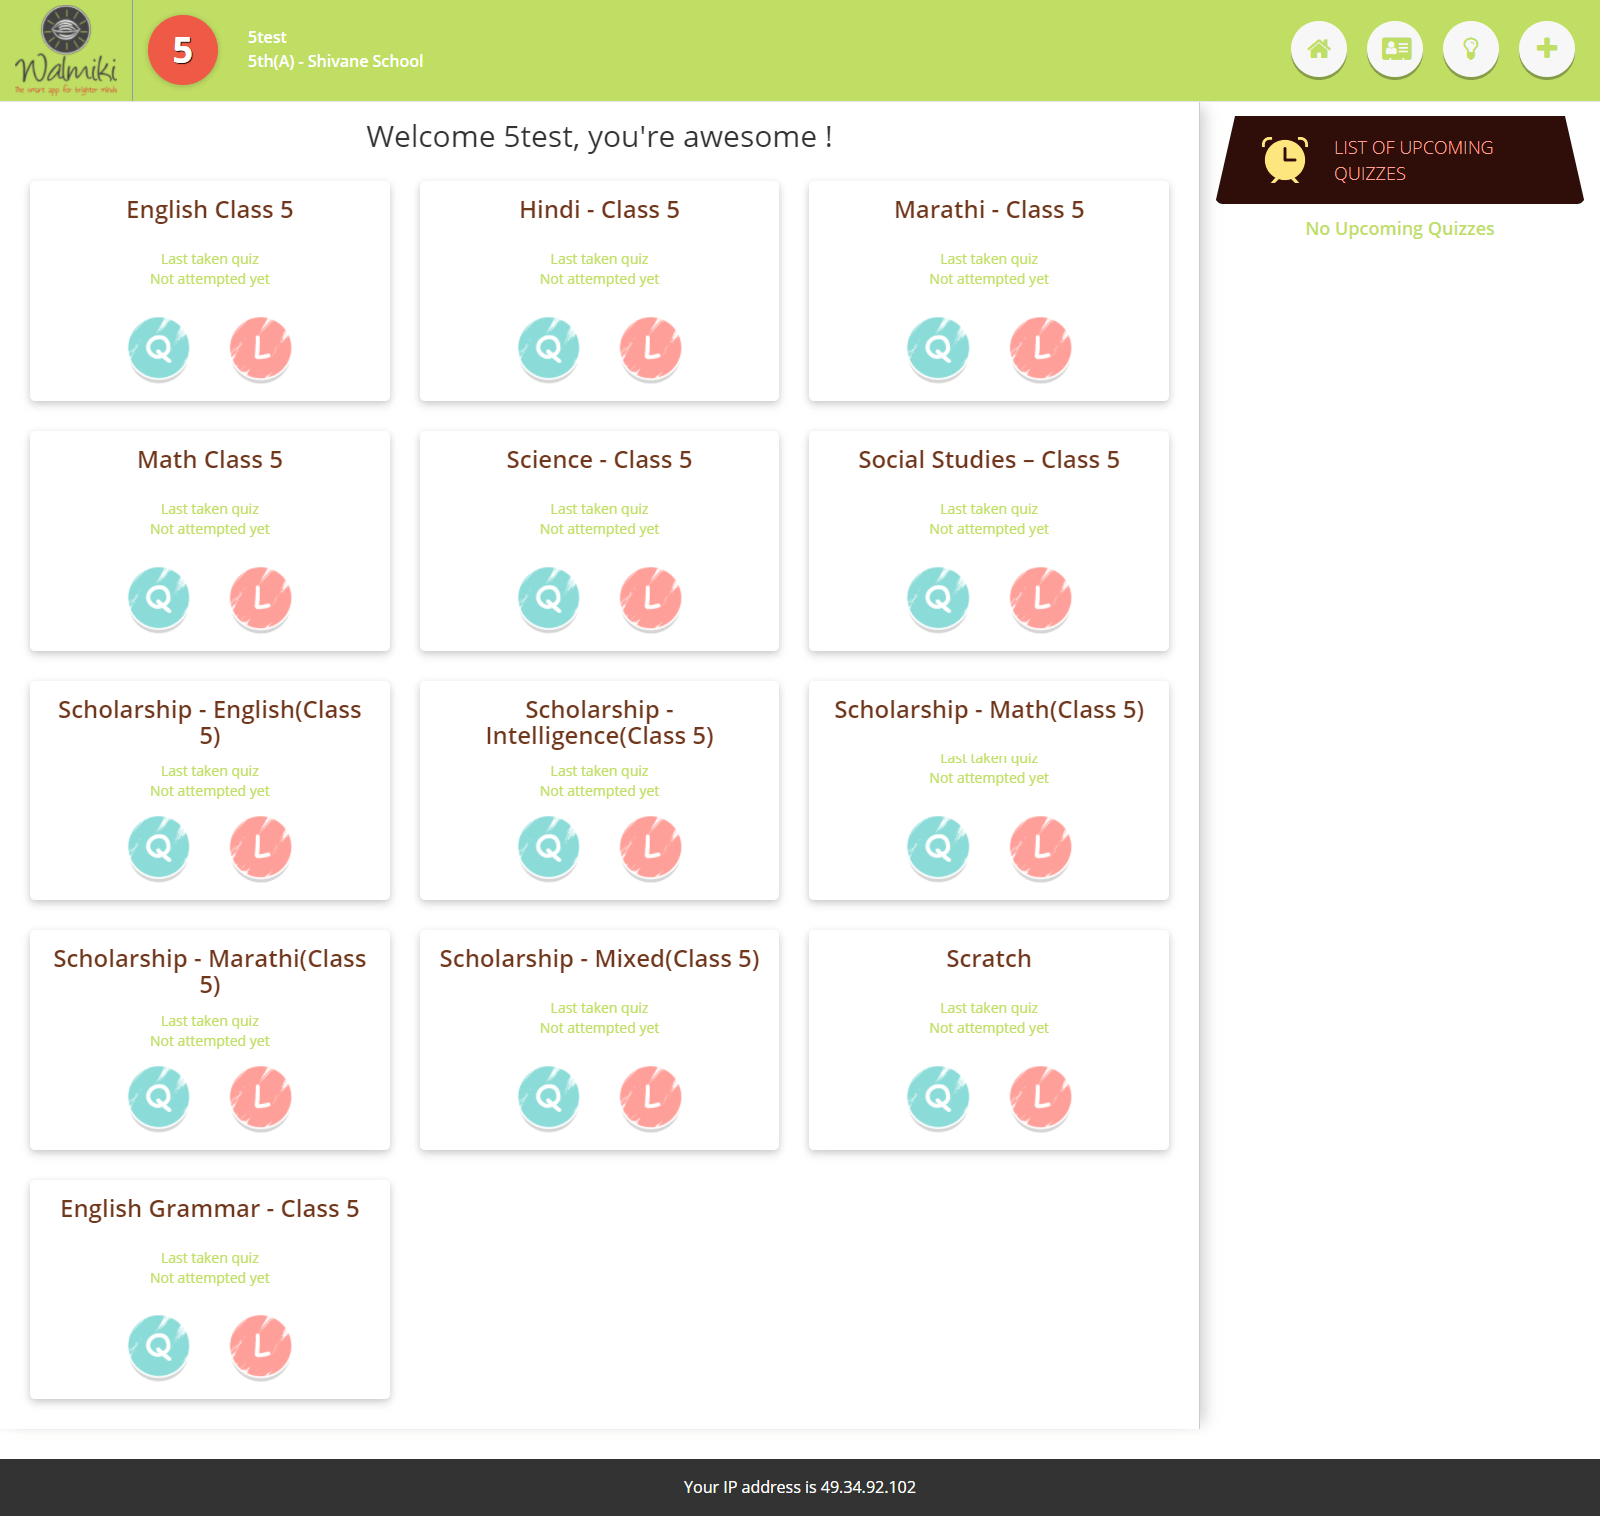This screenshot has height=1518, width=1600.
Task: Open lesson L for Scholarship - Math(Class 5)
Action: coord(1040,847)
